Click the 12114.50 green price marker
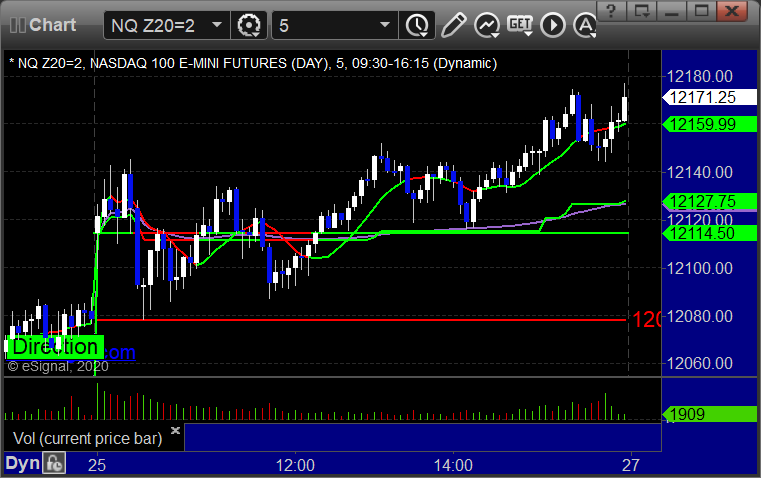 coord(710,233)
